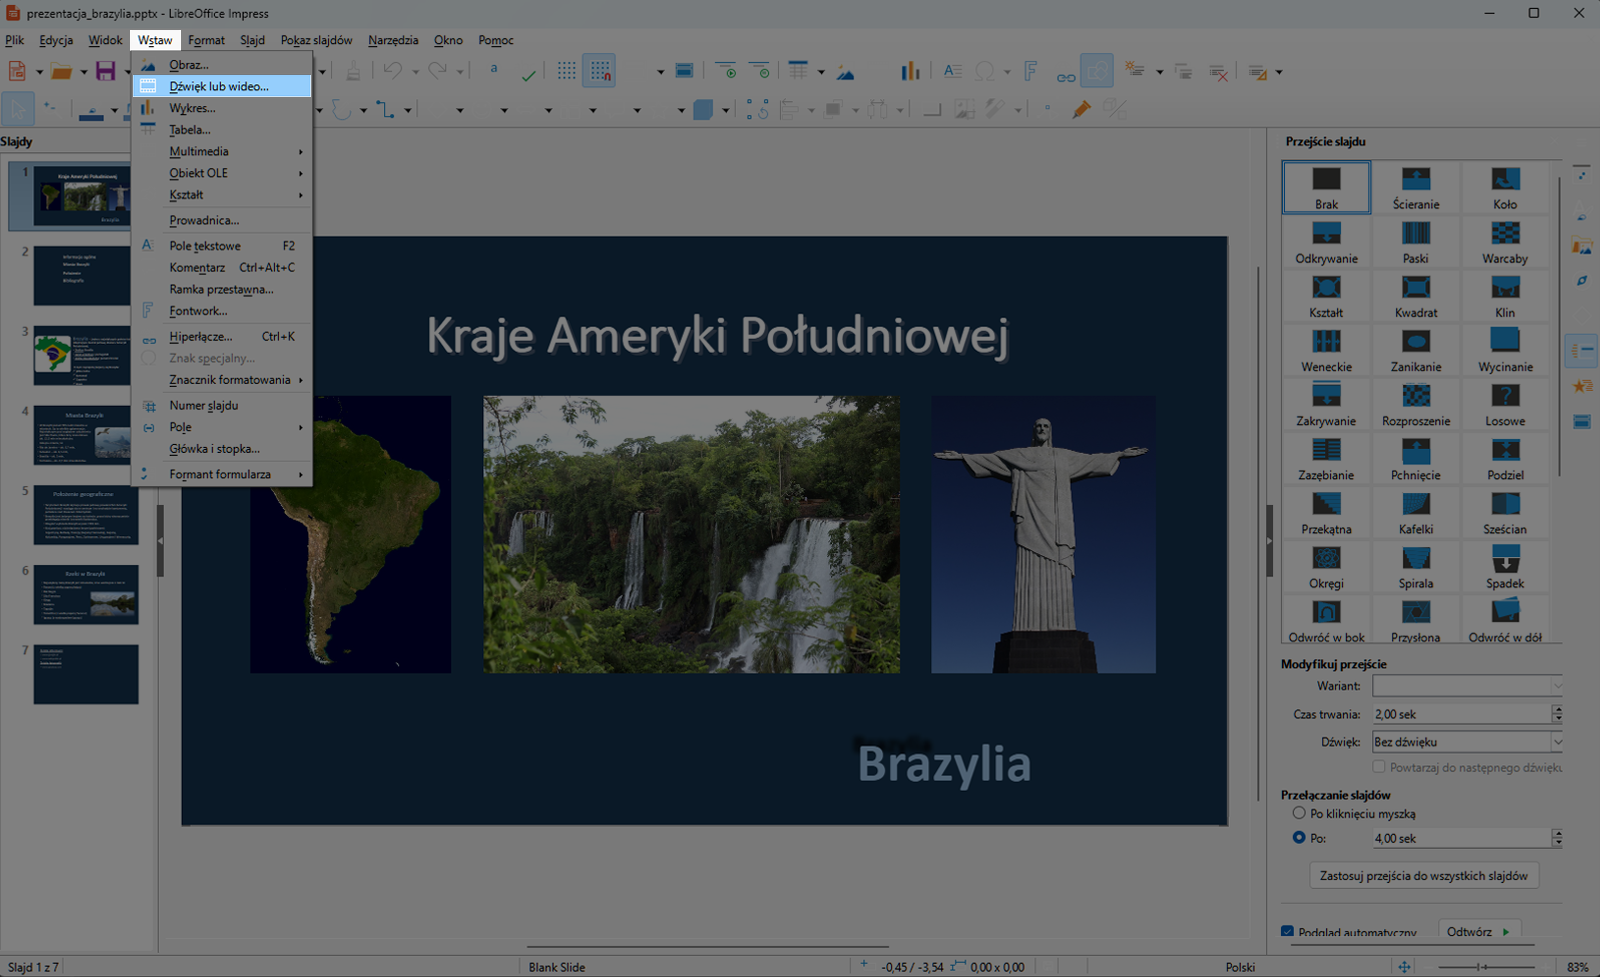Apply the Warcaby transition effect
Screen dimensions: 1600x977
1504,242
